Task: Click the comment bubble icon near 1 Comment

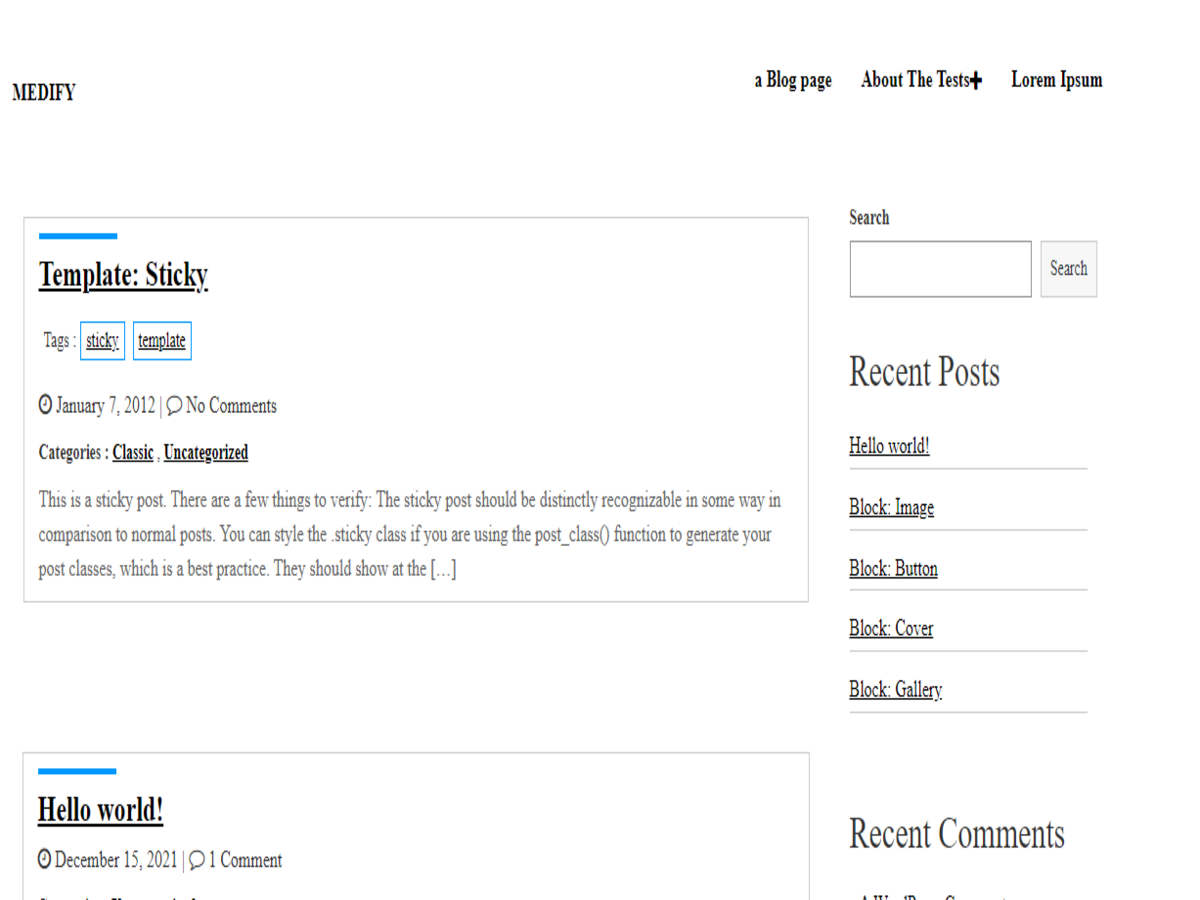Action: click(x=197, y=860)
